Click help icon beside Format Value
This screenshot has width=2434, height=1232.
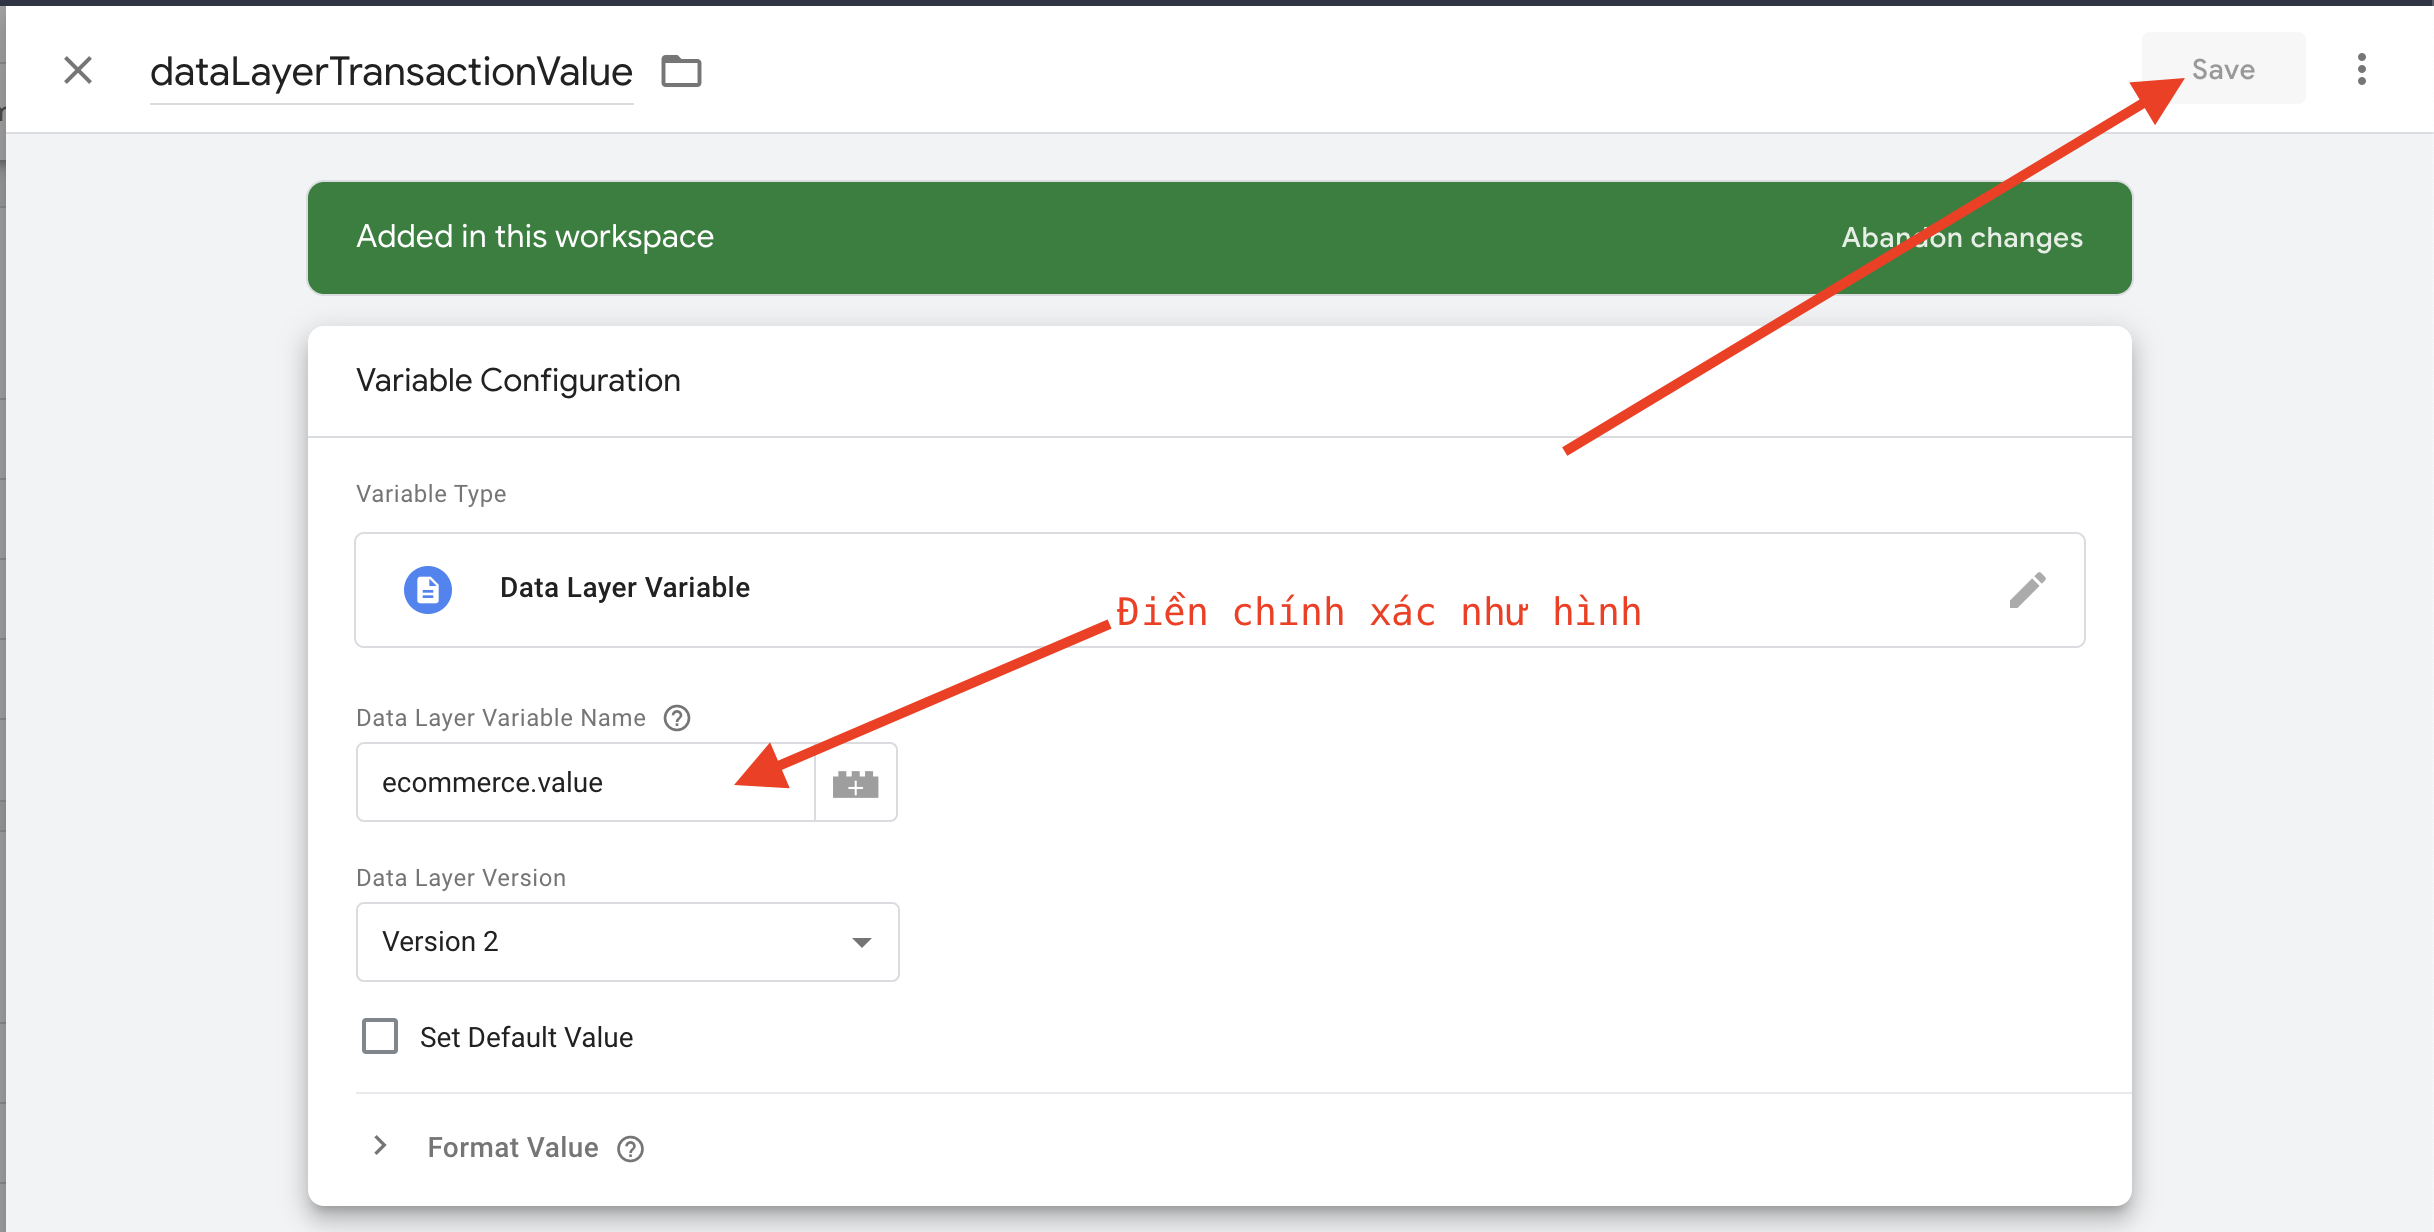630,1149
